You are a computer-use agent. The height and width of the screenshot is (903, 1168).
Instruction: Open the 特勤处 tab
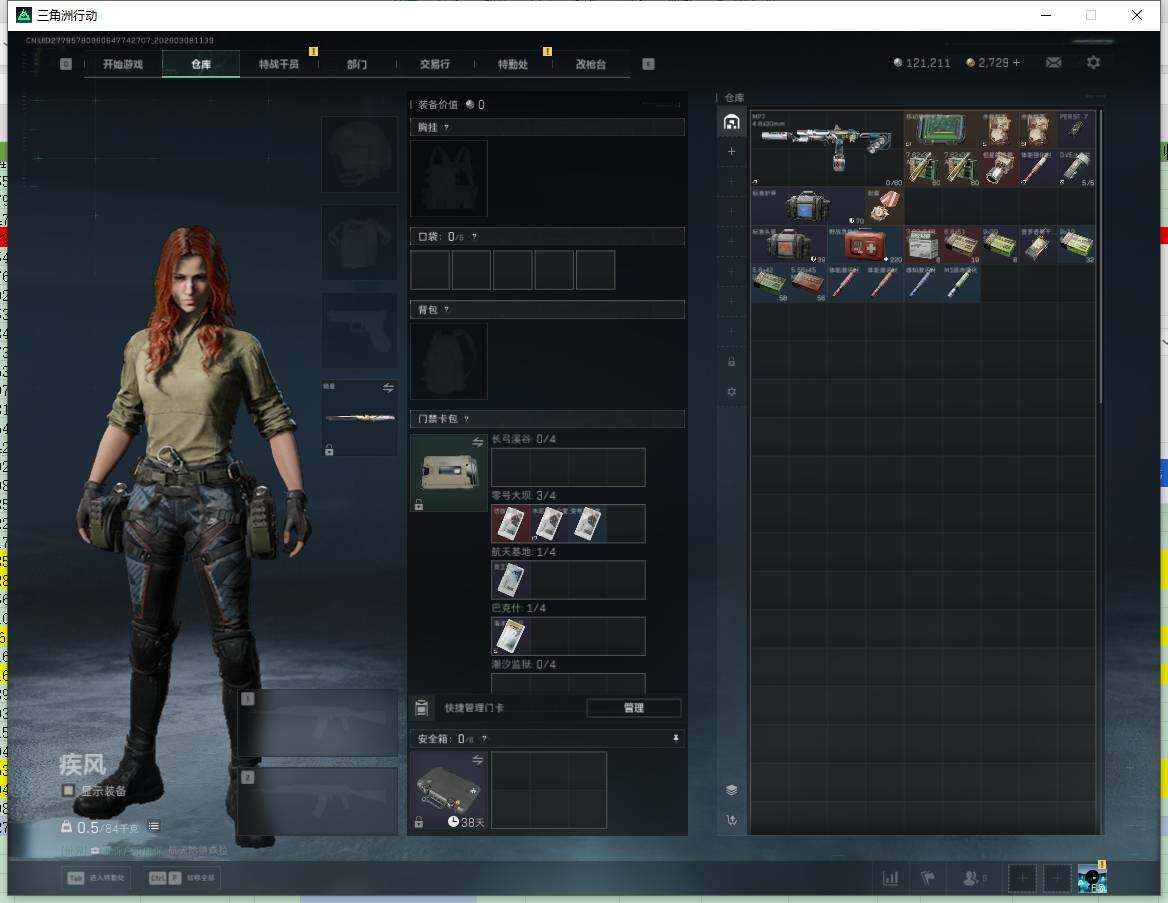(x=513, y=64)
